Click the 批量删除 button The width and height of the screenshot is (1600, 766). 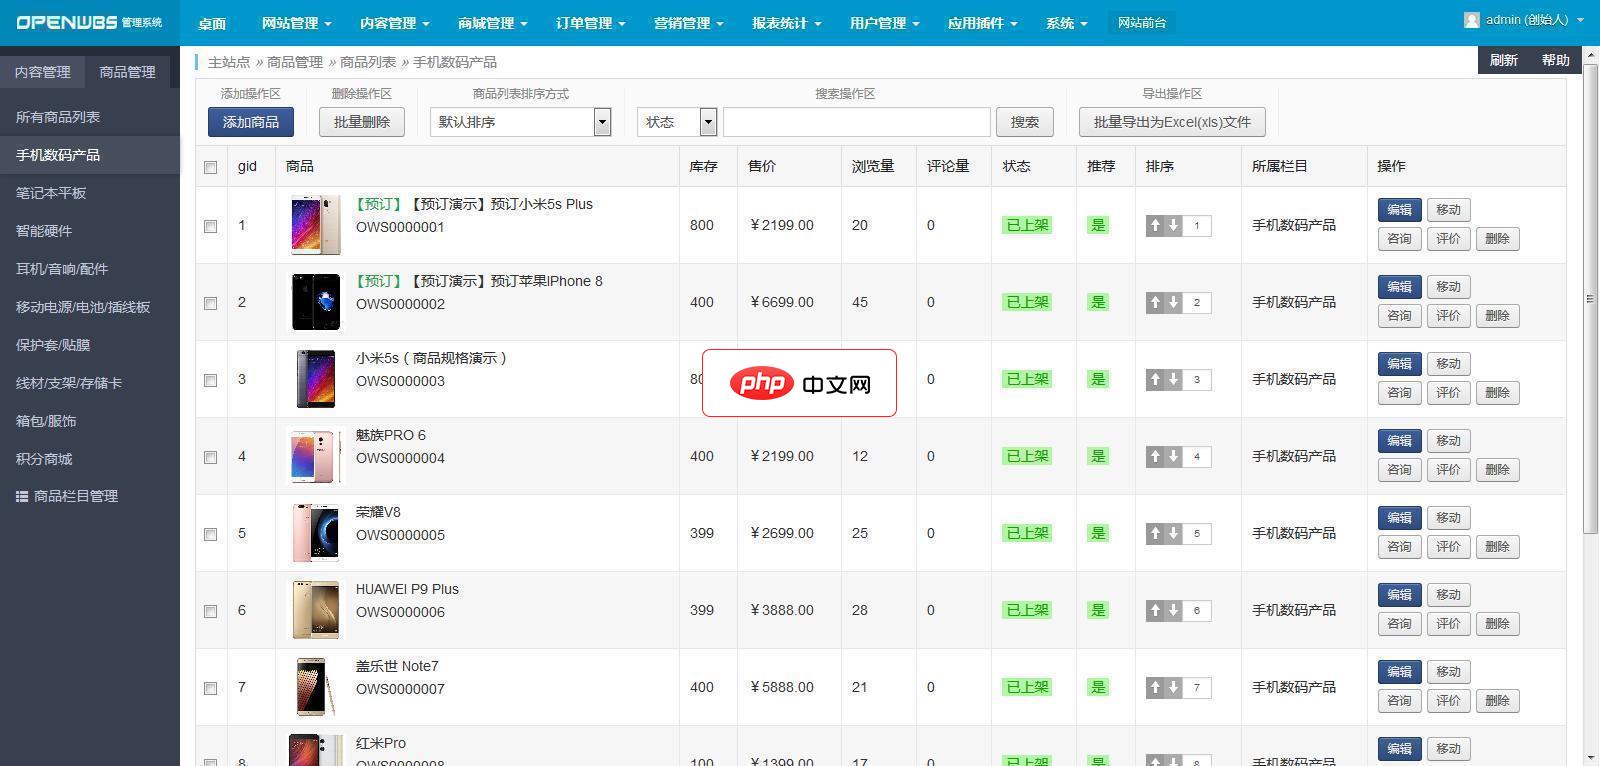click(x=362, y=122)
